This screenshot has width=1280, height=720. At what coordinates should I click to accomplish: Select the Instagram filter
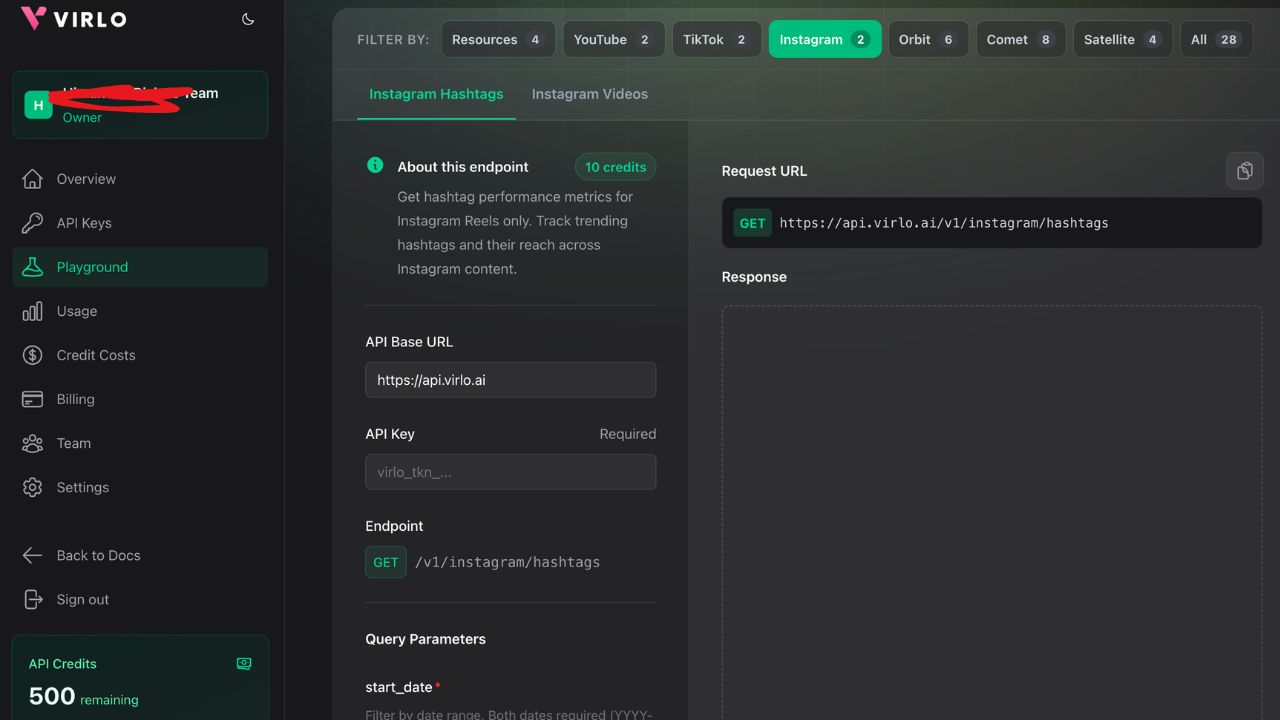(825, 39)
